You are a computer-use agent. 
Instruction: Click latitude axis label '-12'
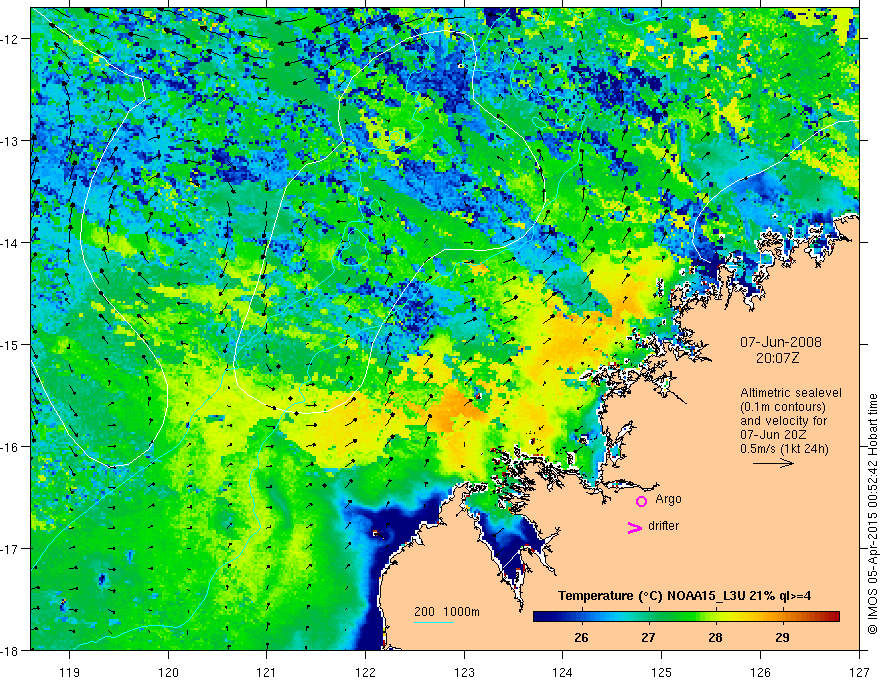pos(11,39)
